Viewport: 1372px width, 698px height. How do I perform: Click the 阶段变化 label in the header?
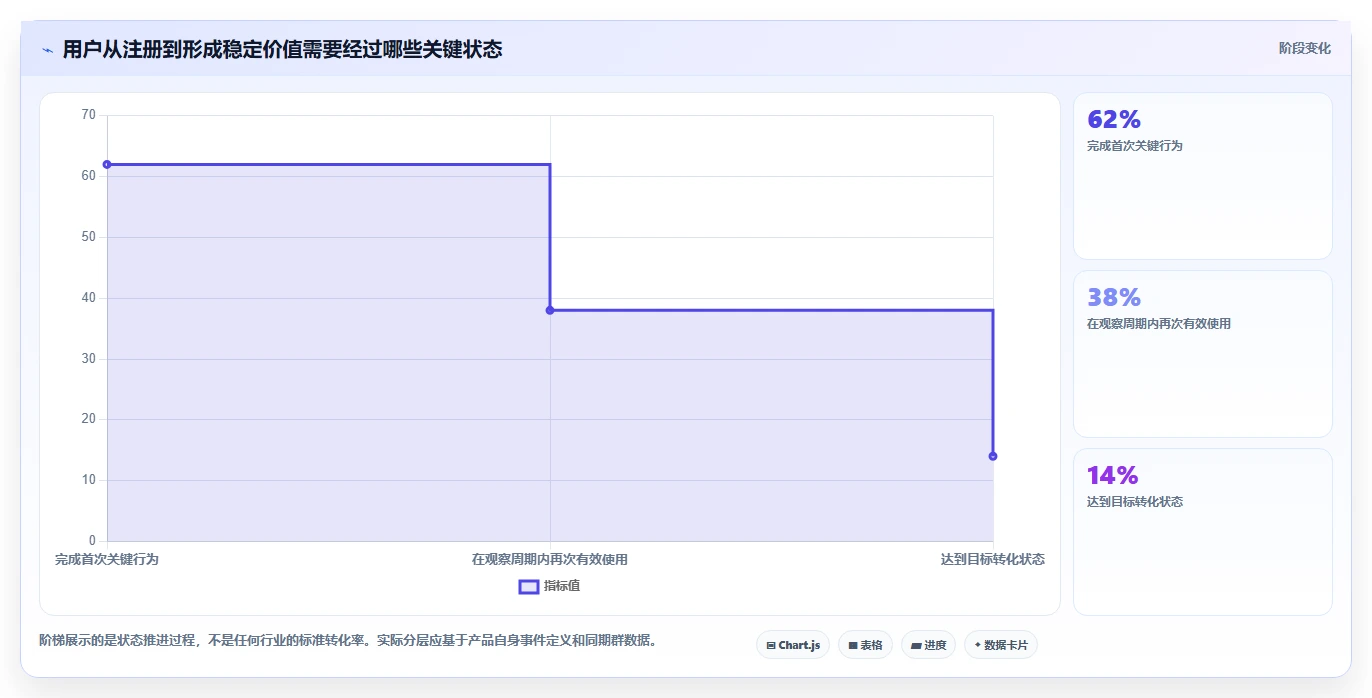pyautogui.click(x=1304, y=48)
